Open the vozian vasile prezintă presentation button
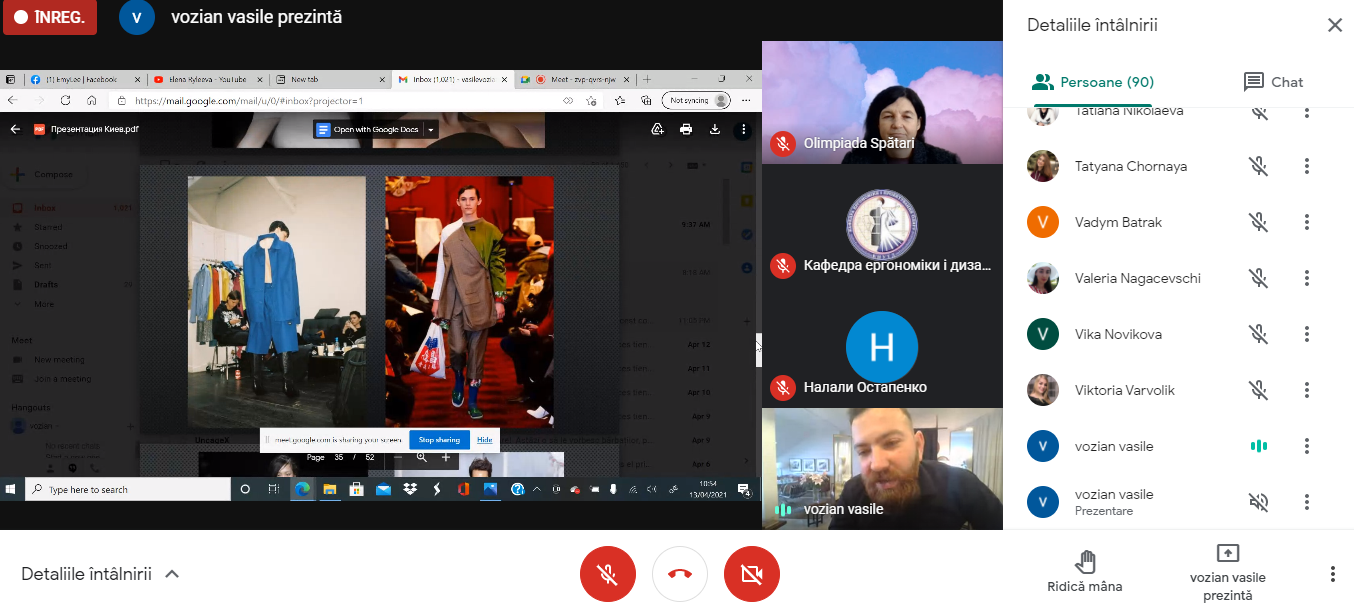1354x613 pixels. click(1227, 571)
